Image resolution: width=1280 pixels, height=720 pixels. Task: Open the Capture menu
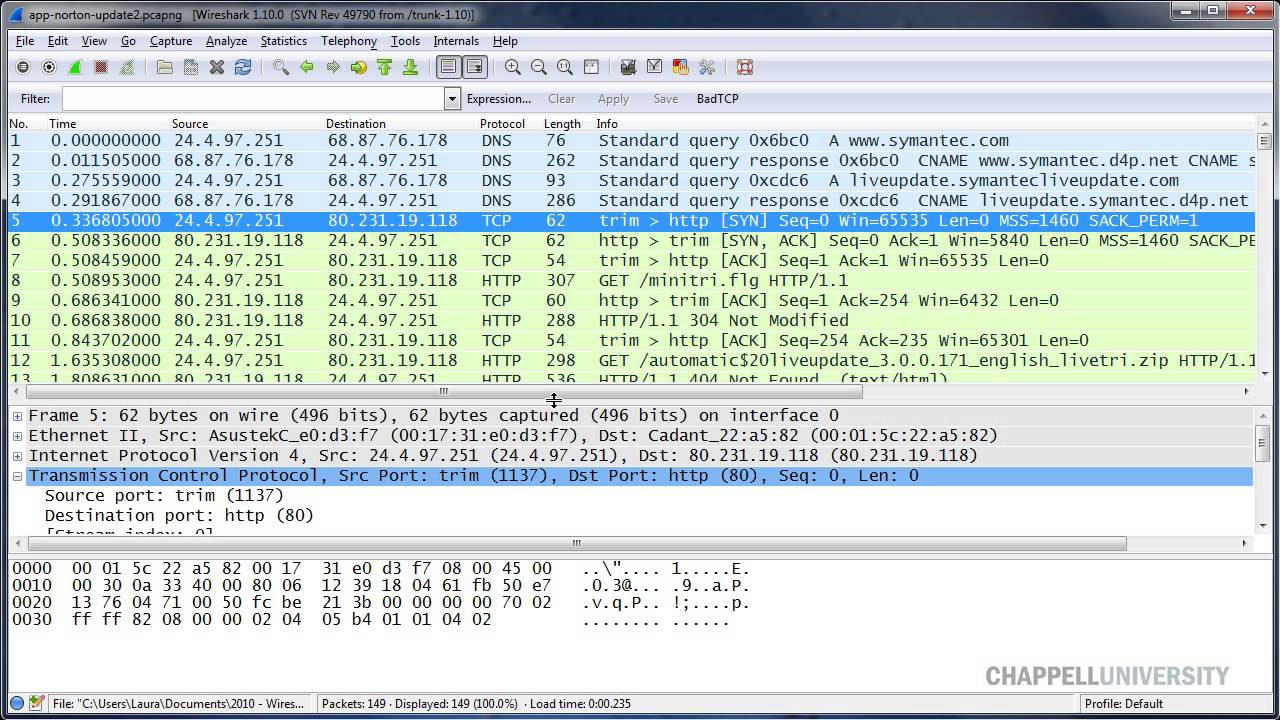tap(171, 41)
